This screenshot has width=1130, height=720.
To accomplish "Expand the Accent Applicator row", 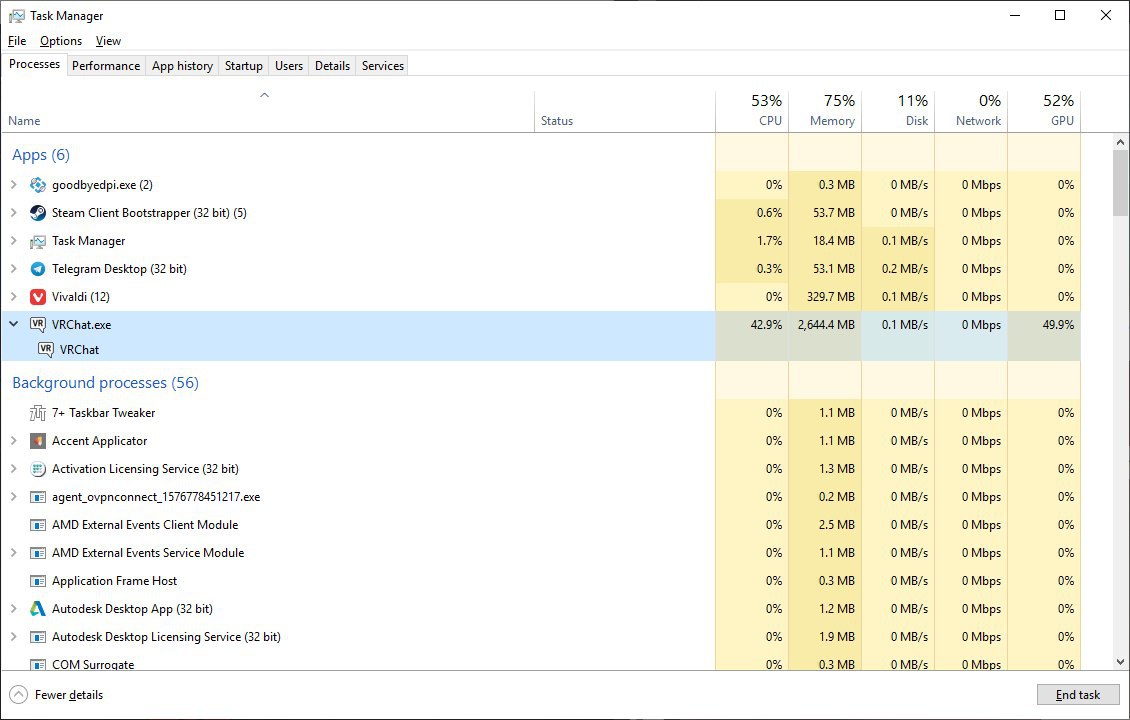I will coord(14,441).
